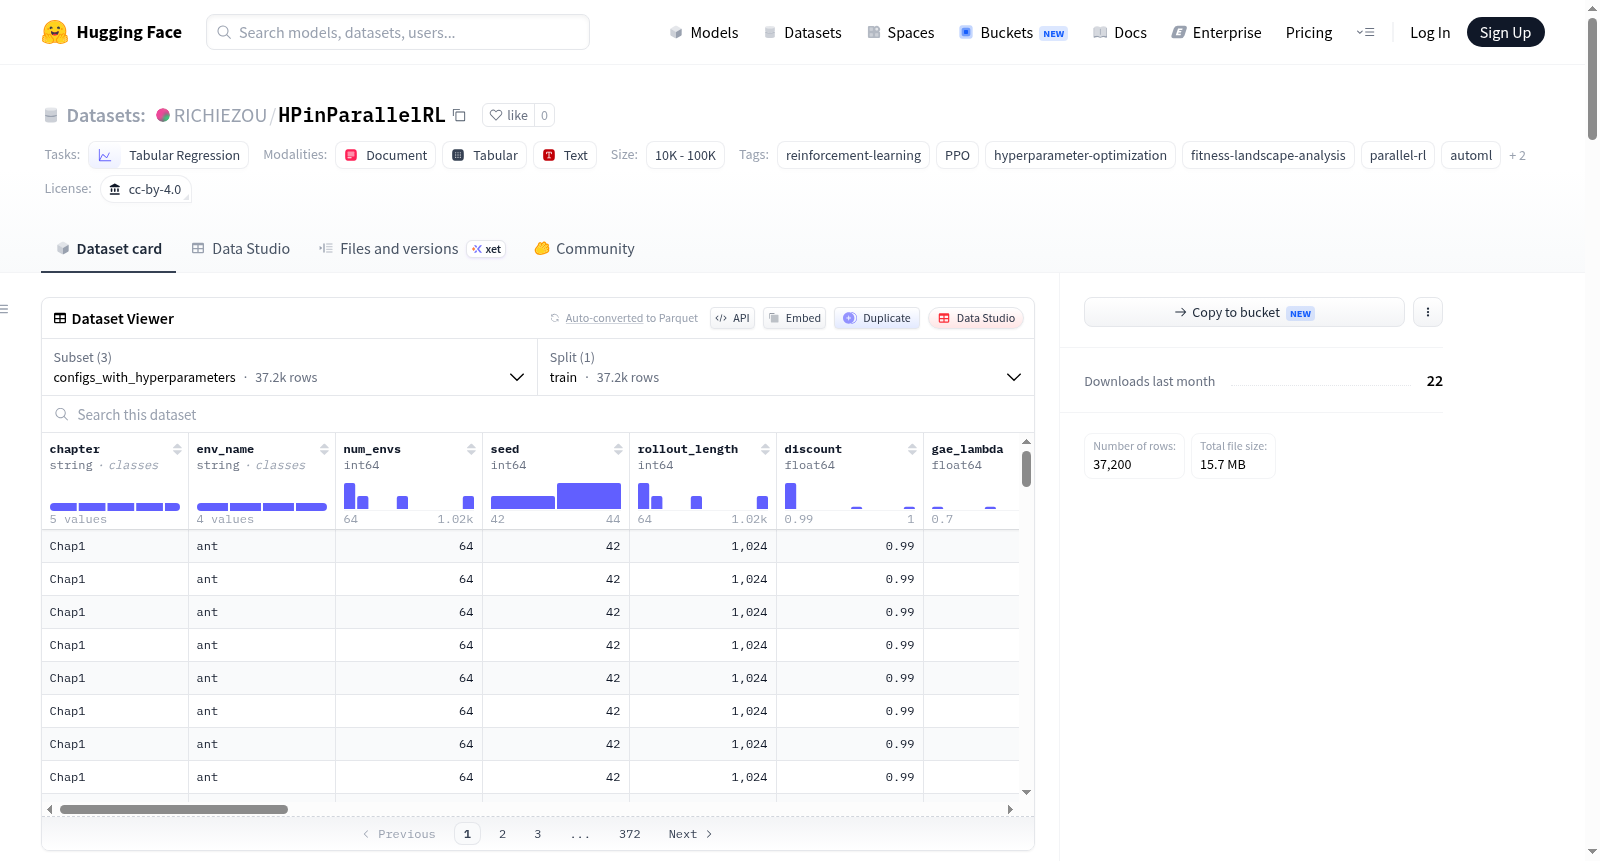The image size is (1600, 861).
Task: Open the Models navigation item
Action: [x=704, y=32]
